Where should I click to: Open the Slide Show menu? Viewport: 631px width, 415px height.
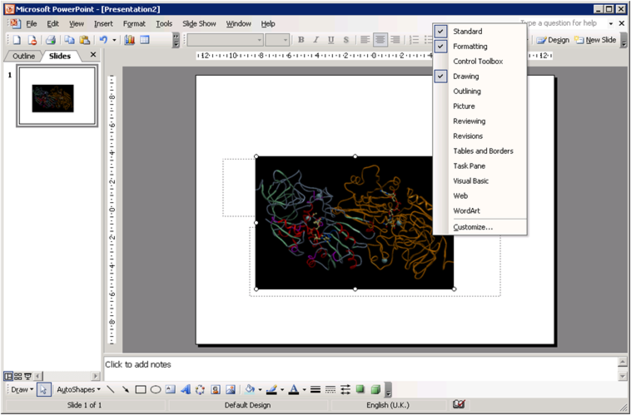(198, 23)
